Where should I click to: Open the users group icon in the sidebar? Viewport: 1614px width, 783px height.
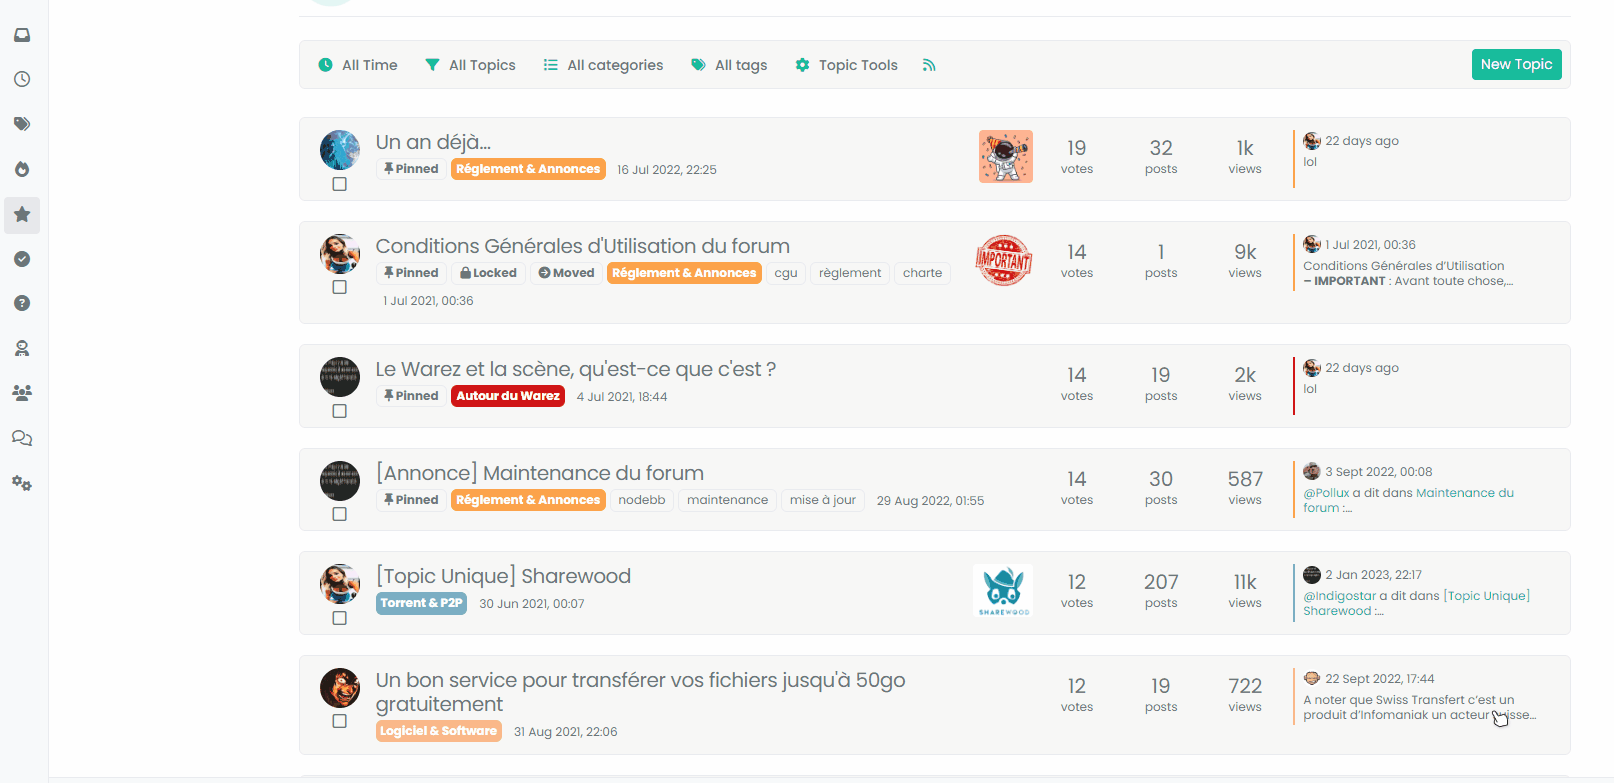22,393
